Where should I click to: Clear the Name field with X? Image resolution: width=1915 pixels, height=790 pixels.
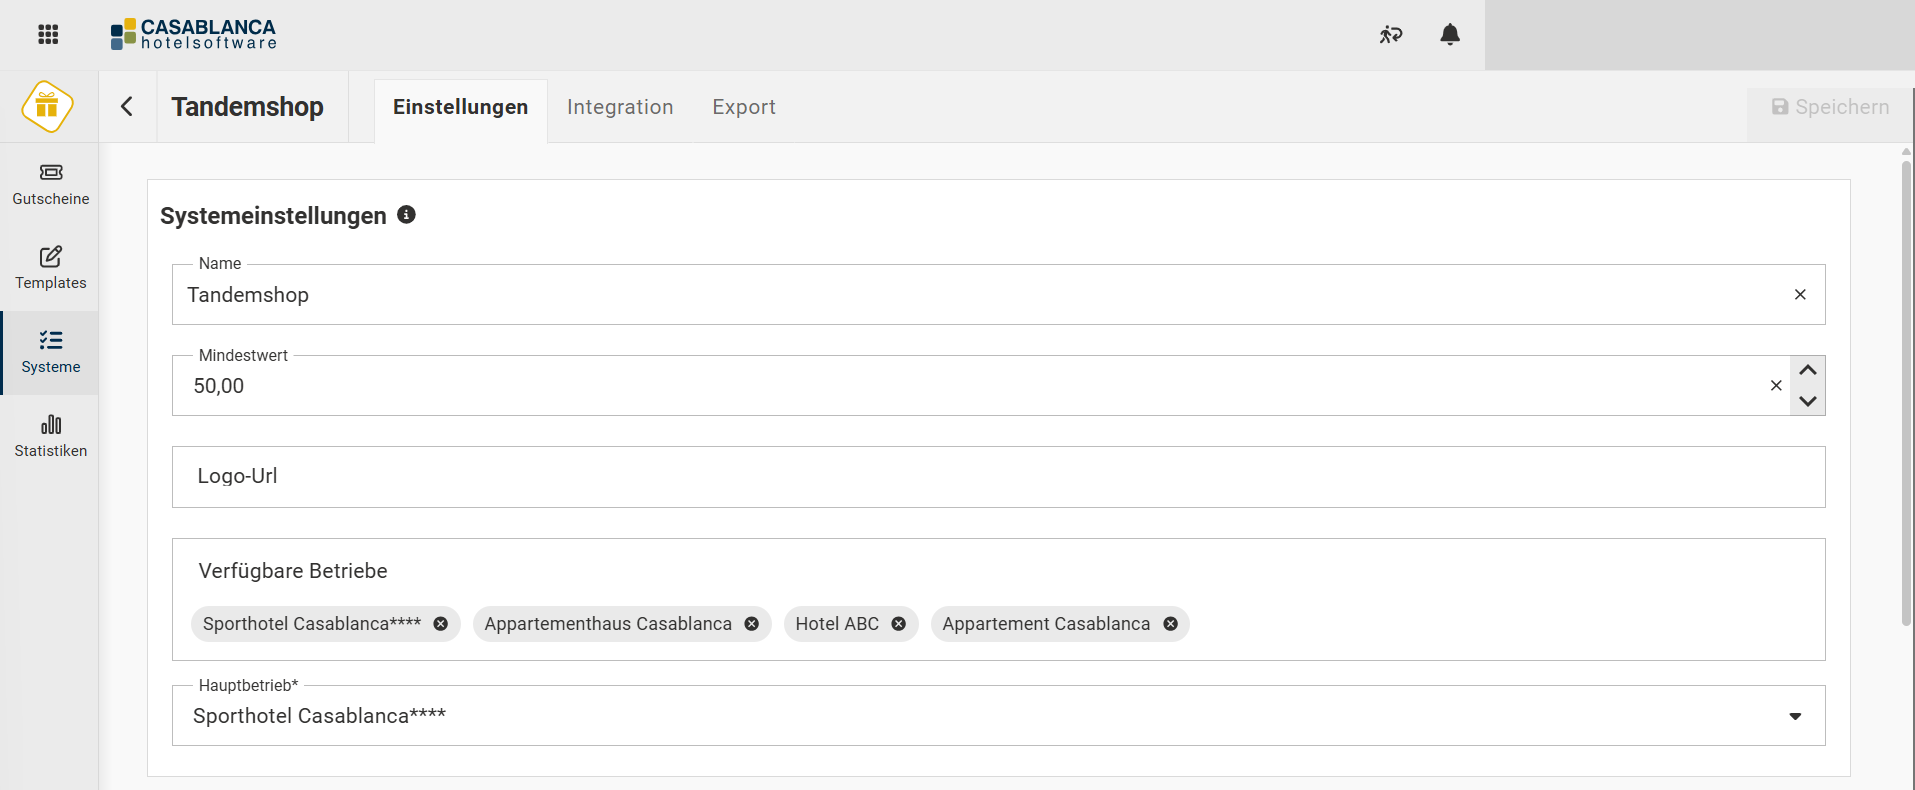pos(1799,295)
